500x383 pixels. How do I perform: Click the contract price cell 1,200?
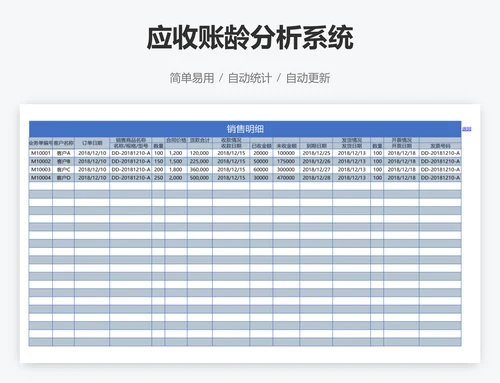coord(176,153)
